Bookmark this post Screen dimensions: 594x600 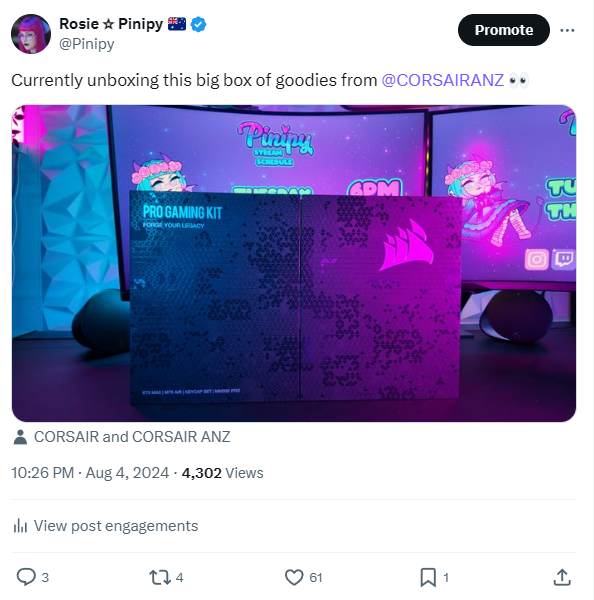coord(428,577)
